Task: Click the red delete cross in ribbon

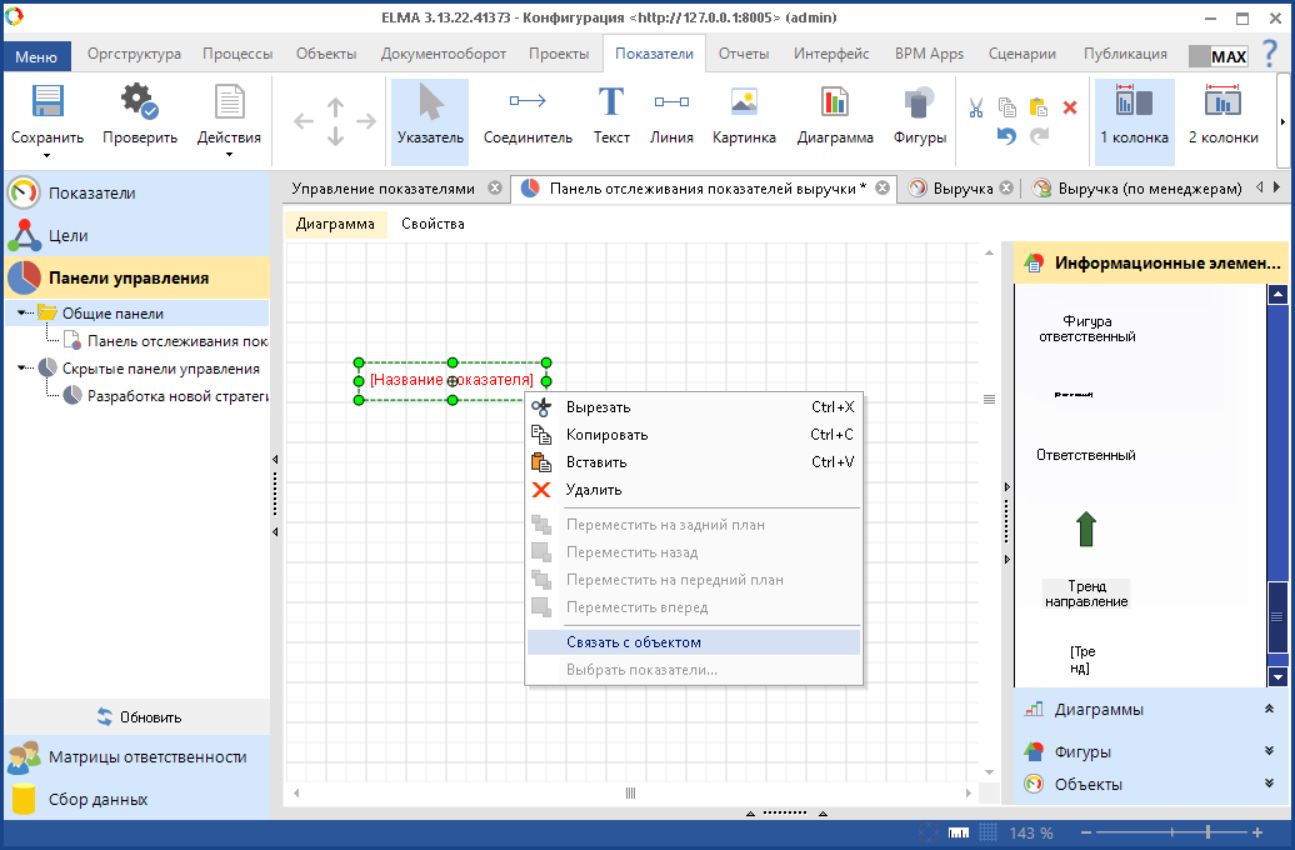Action: 1069,107
